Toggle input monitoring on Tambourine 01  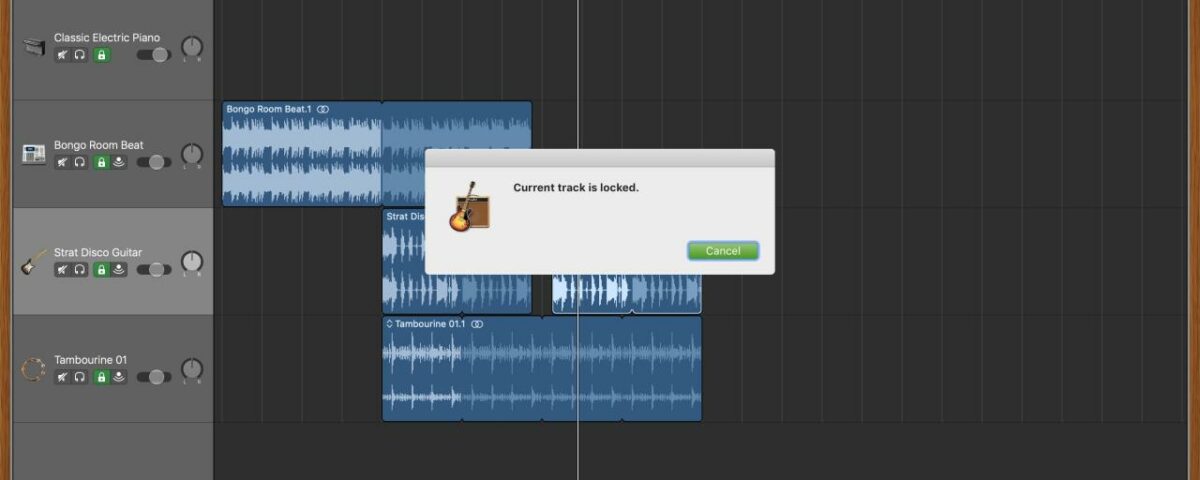pos(119,377)
